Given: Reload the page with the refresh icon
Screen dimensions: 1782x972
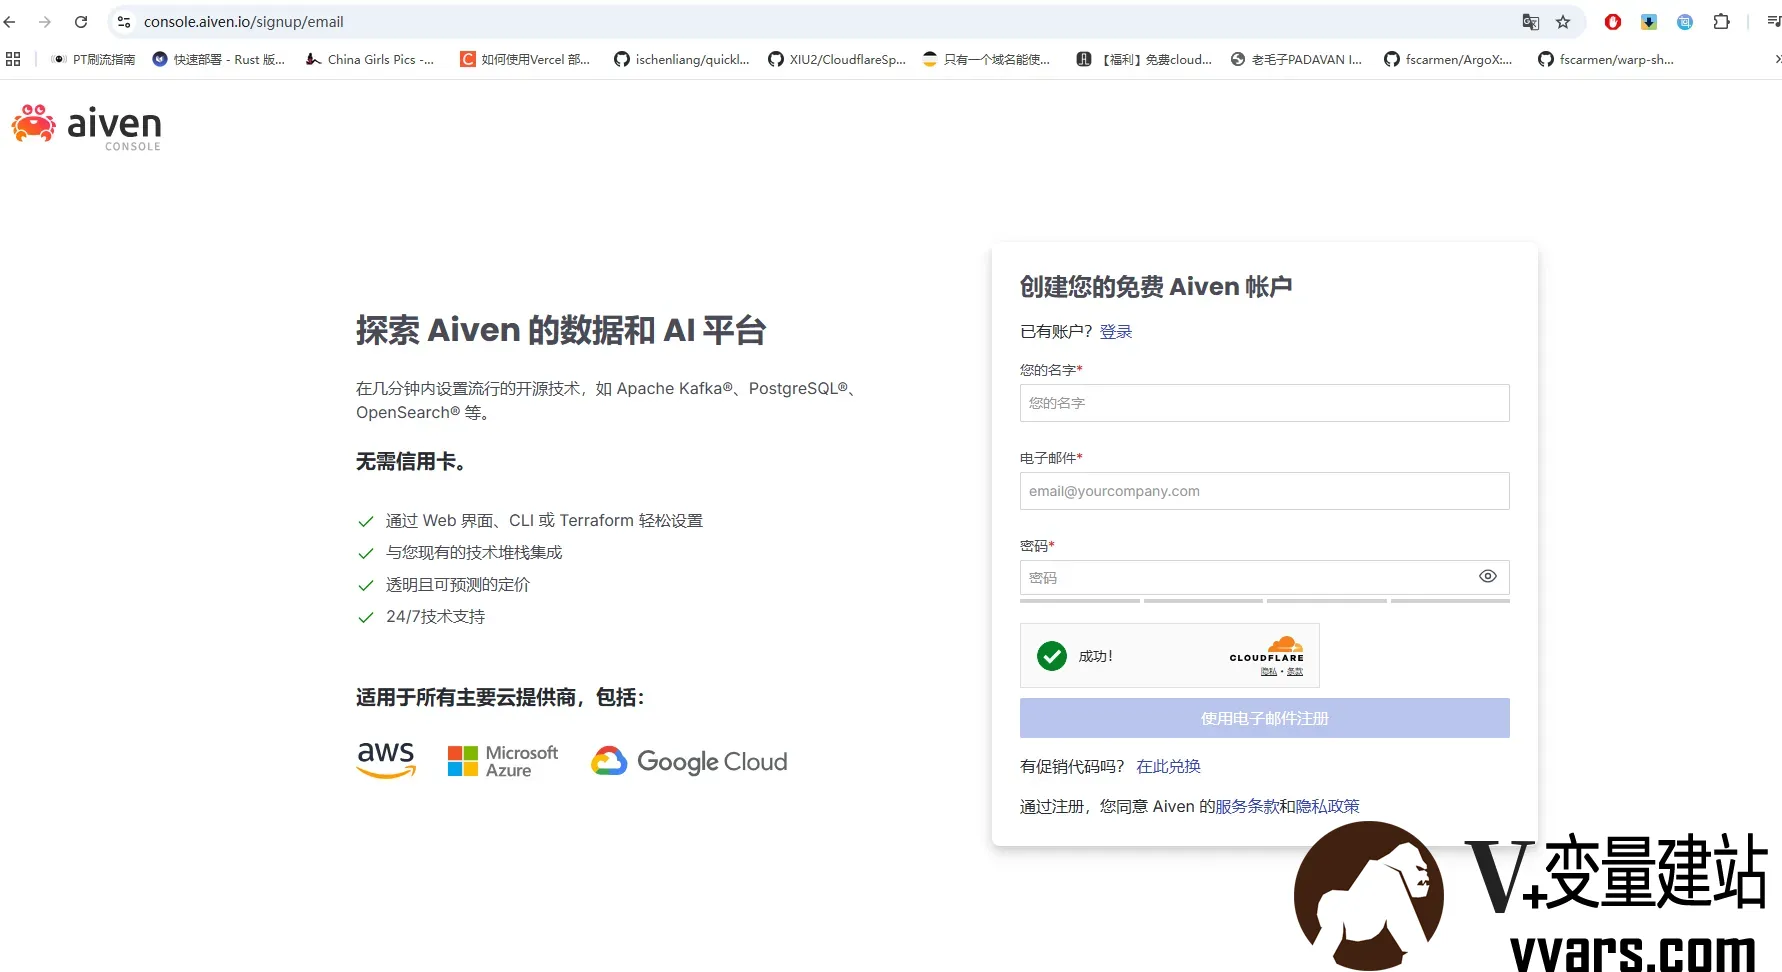Looking at the screenshot, I should [81, 21].
